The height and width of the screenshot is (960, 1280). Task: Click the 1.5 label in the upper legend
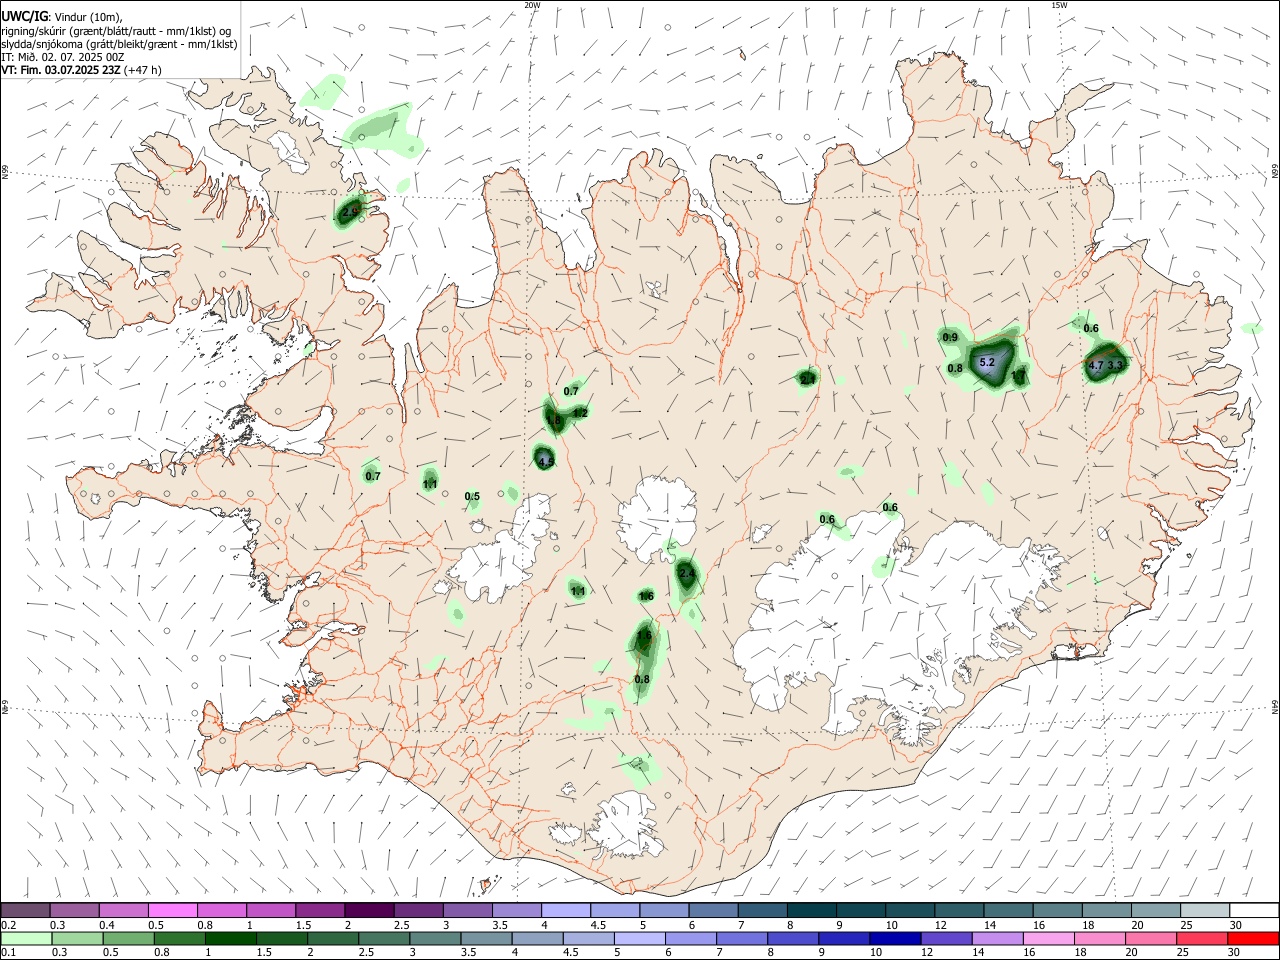[303, 925]
